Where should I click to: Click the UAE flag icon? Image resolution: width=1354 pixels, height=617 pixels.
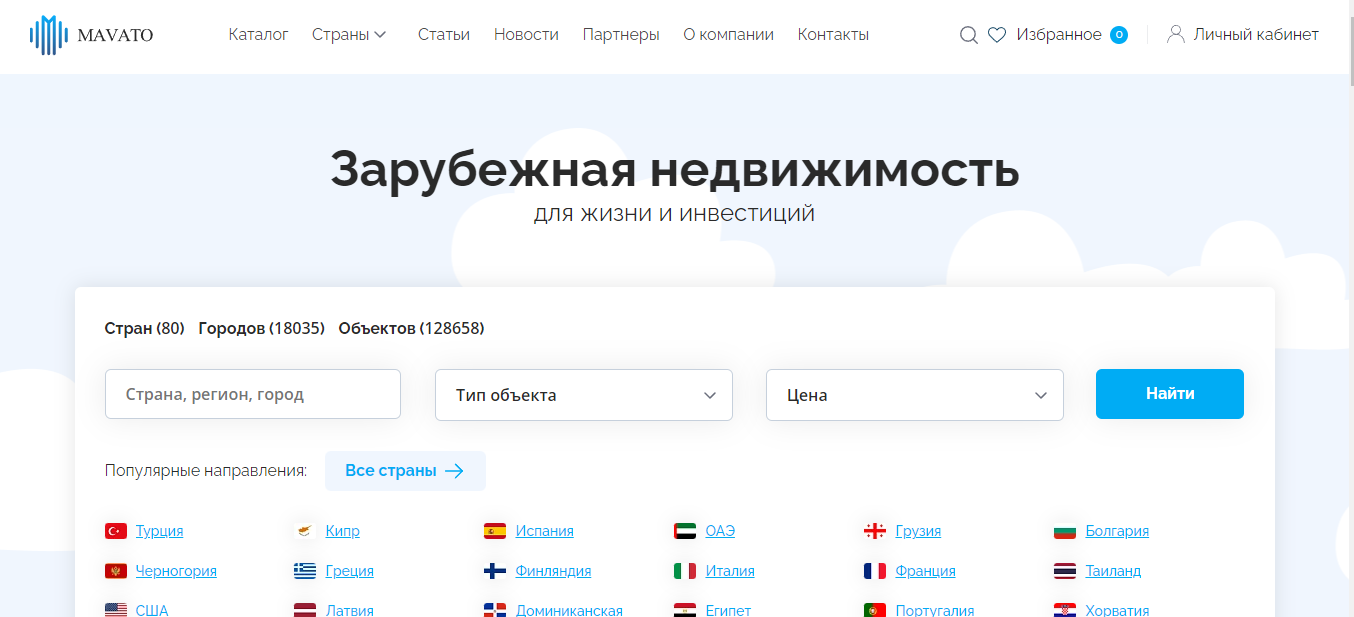pyautogui.click(x=685, y=531)
